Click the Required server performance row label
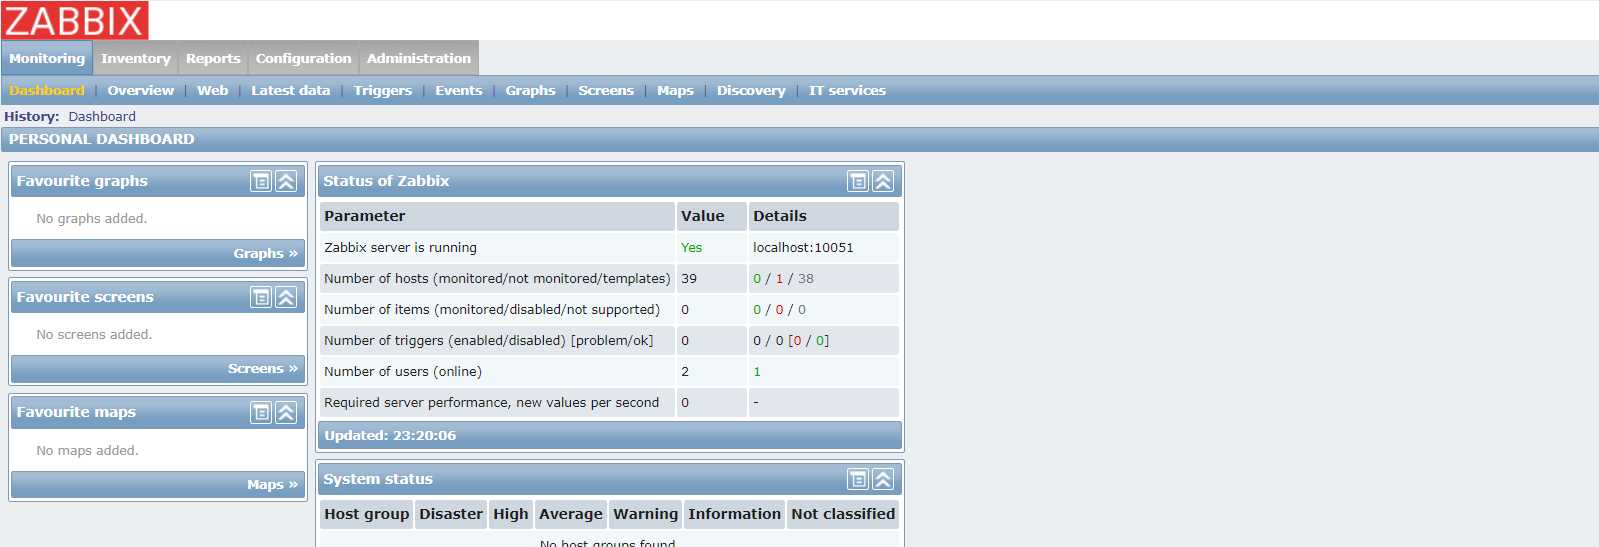Image resolution: width=1599 pixels, height=547 pixels. (492, 403)
